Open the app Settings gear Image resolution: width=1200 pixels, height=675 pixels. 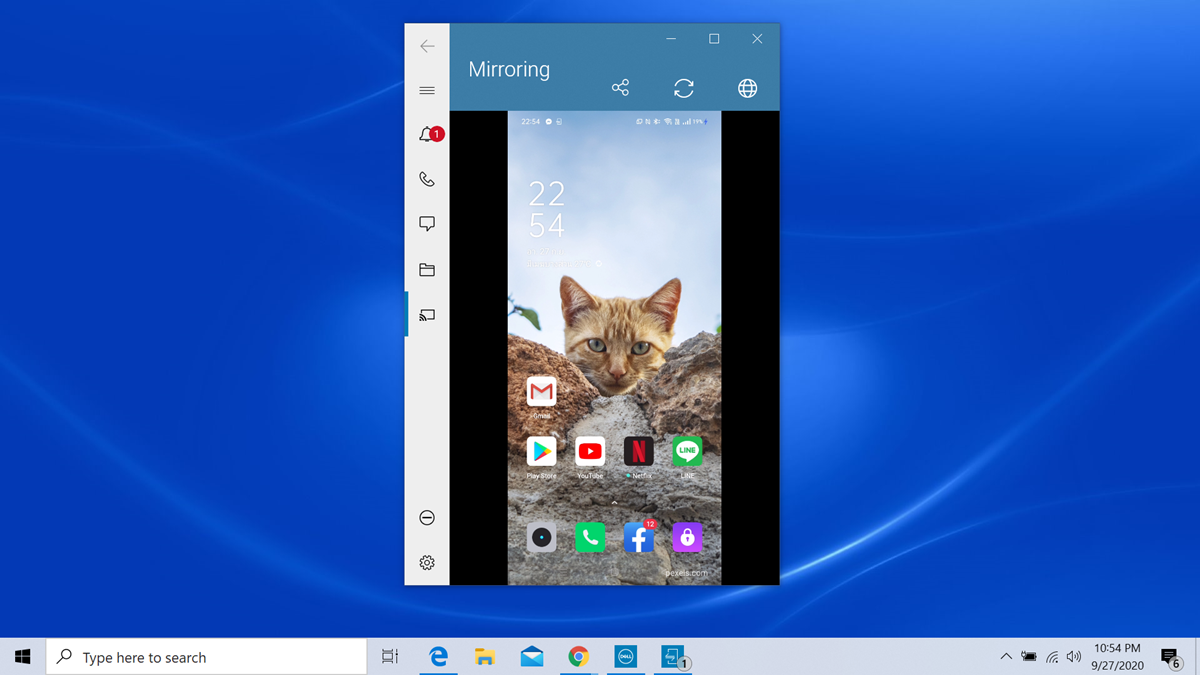pyautogui.click(x=427, y=563)
